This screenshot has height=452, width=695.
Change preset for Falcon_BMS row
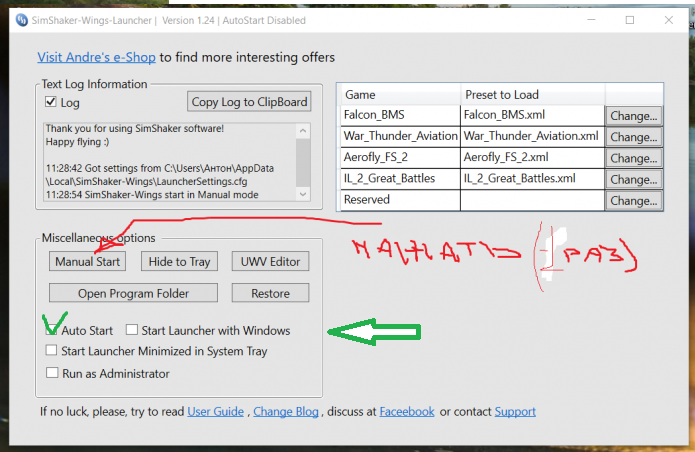[x=633, y=116]
